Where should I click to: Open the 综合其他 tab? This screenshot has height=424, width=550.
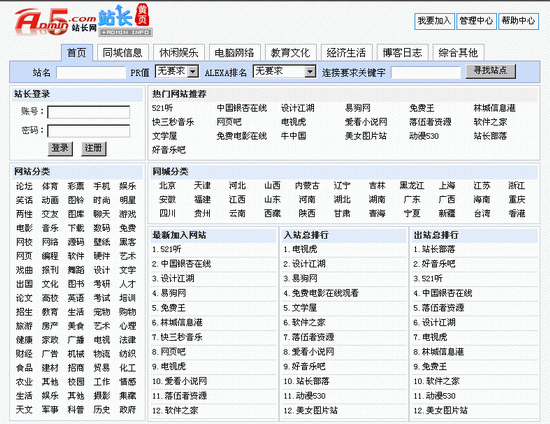click(x=458, y=53)
